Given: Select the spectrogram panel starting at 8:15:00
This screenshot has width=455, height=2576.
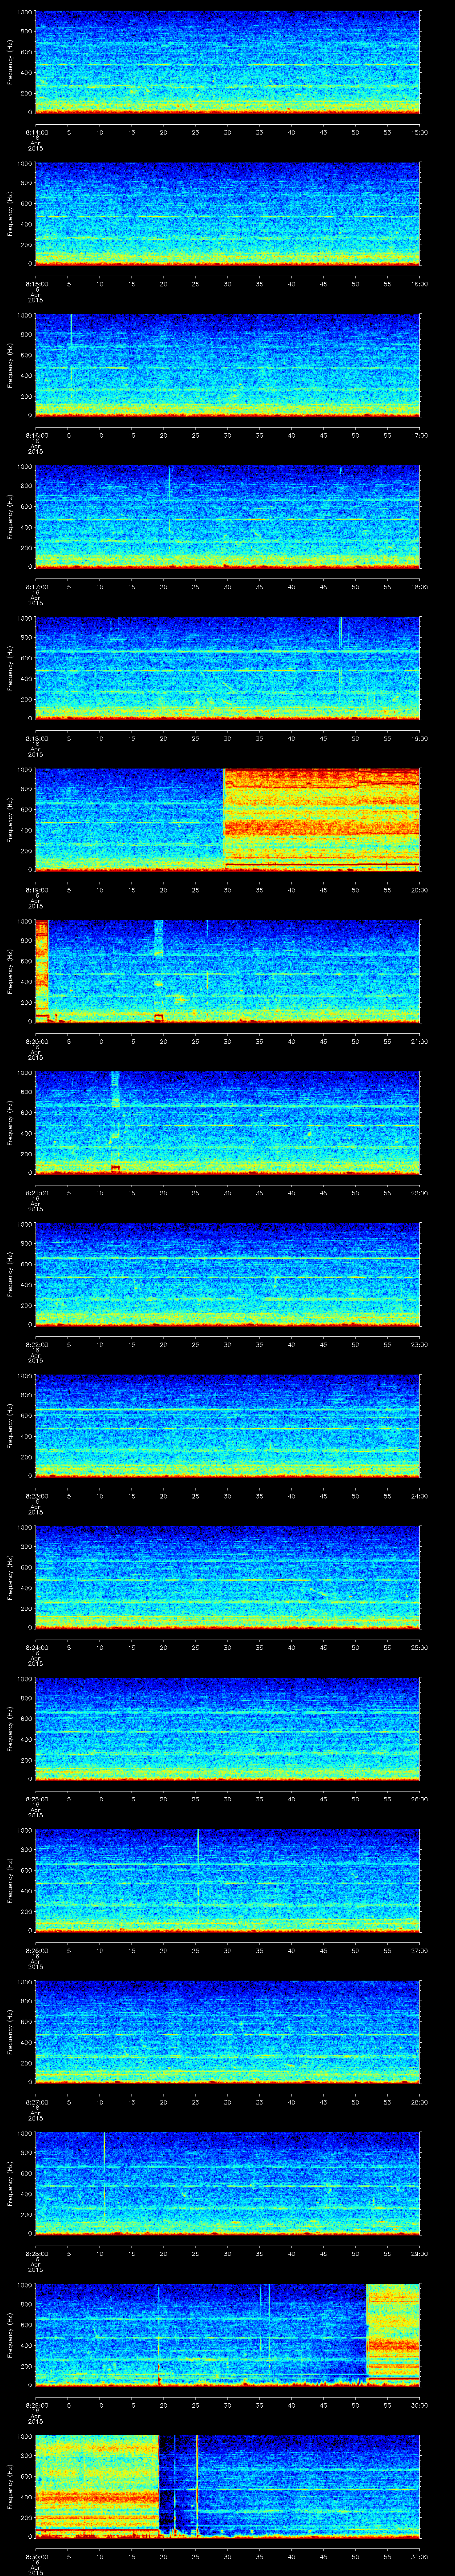Looking at the screenshot, I should point(227,214).
